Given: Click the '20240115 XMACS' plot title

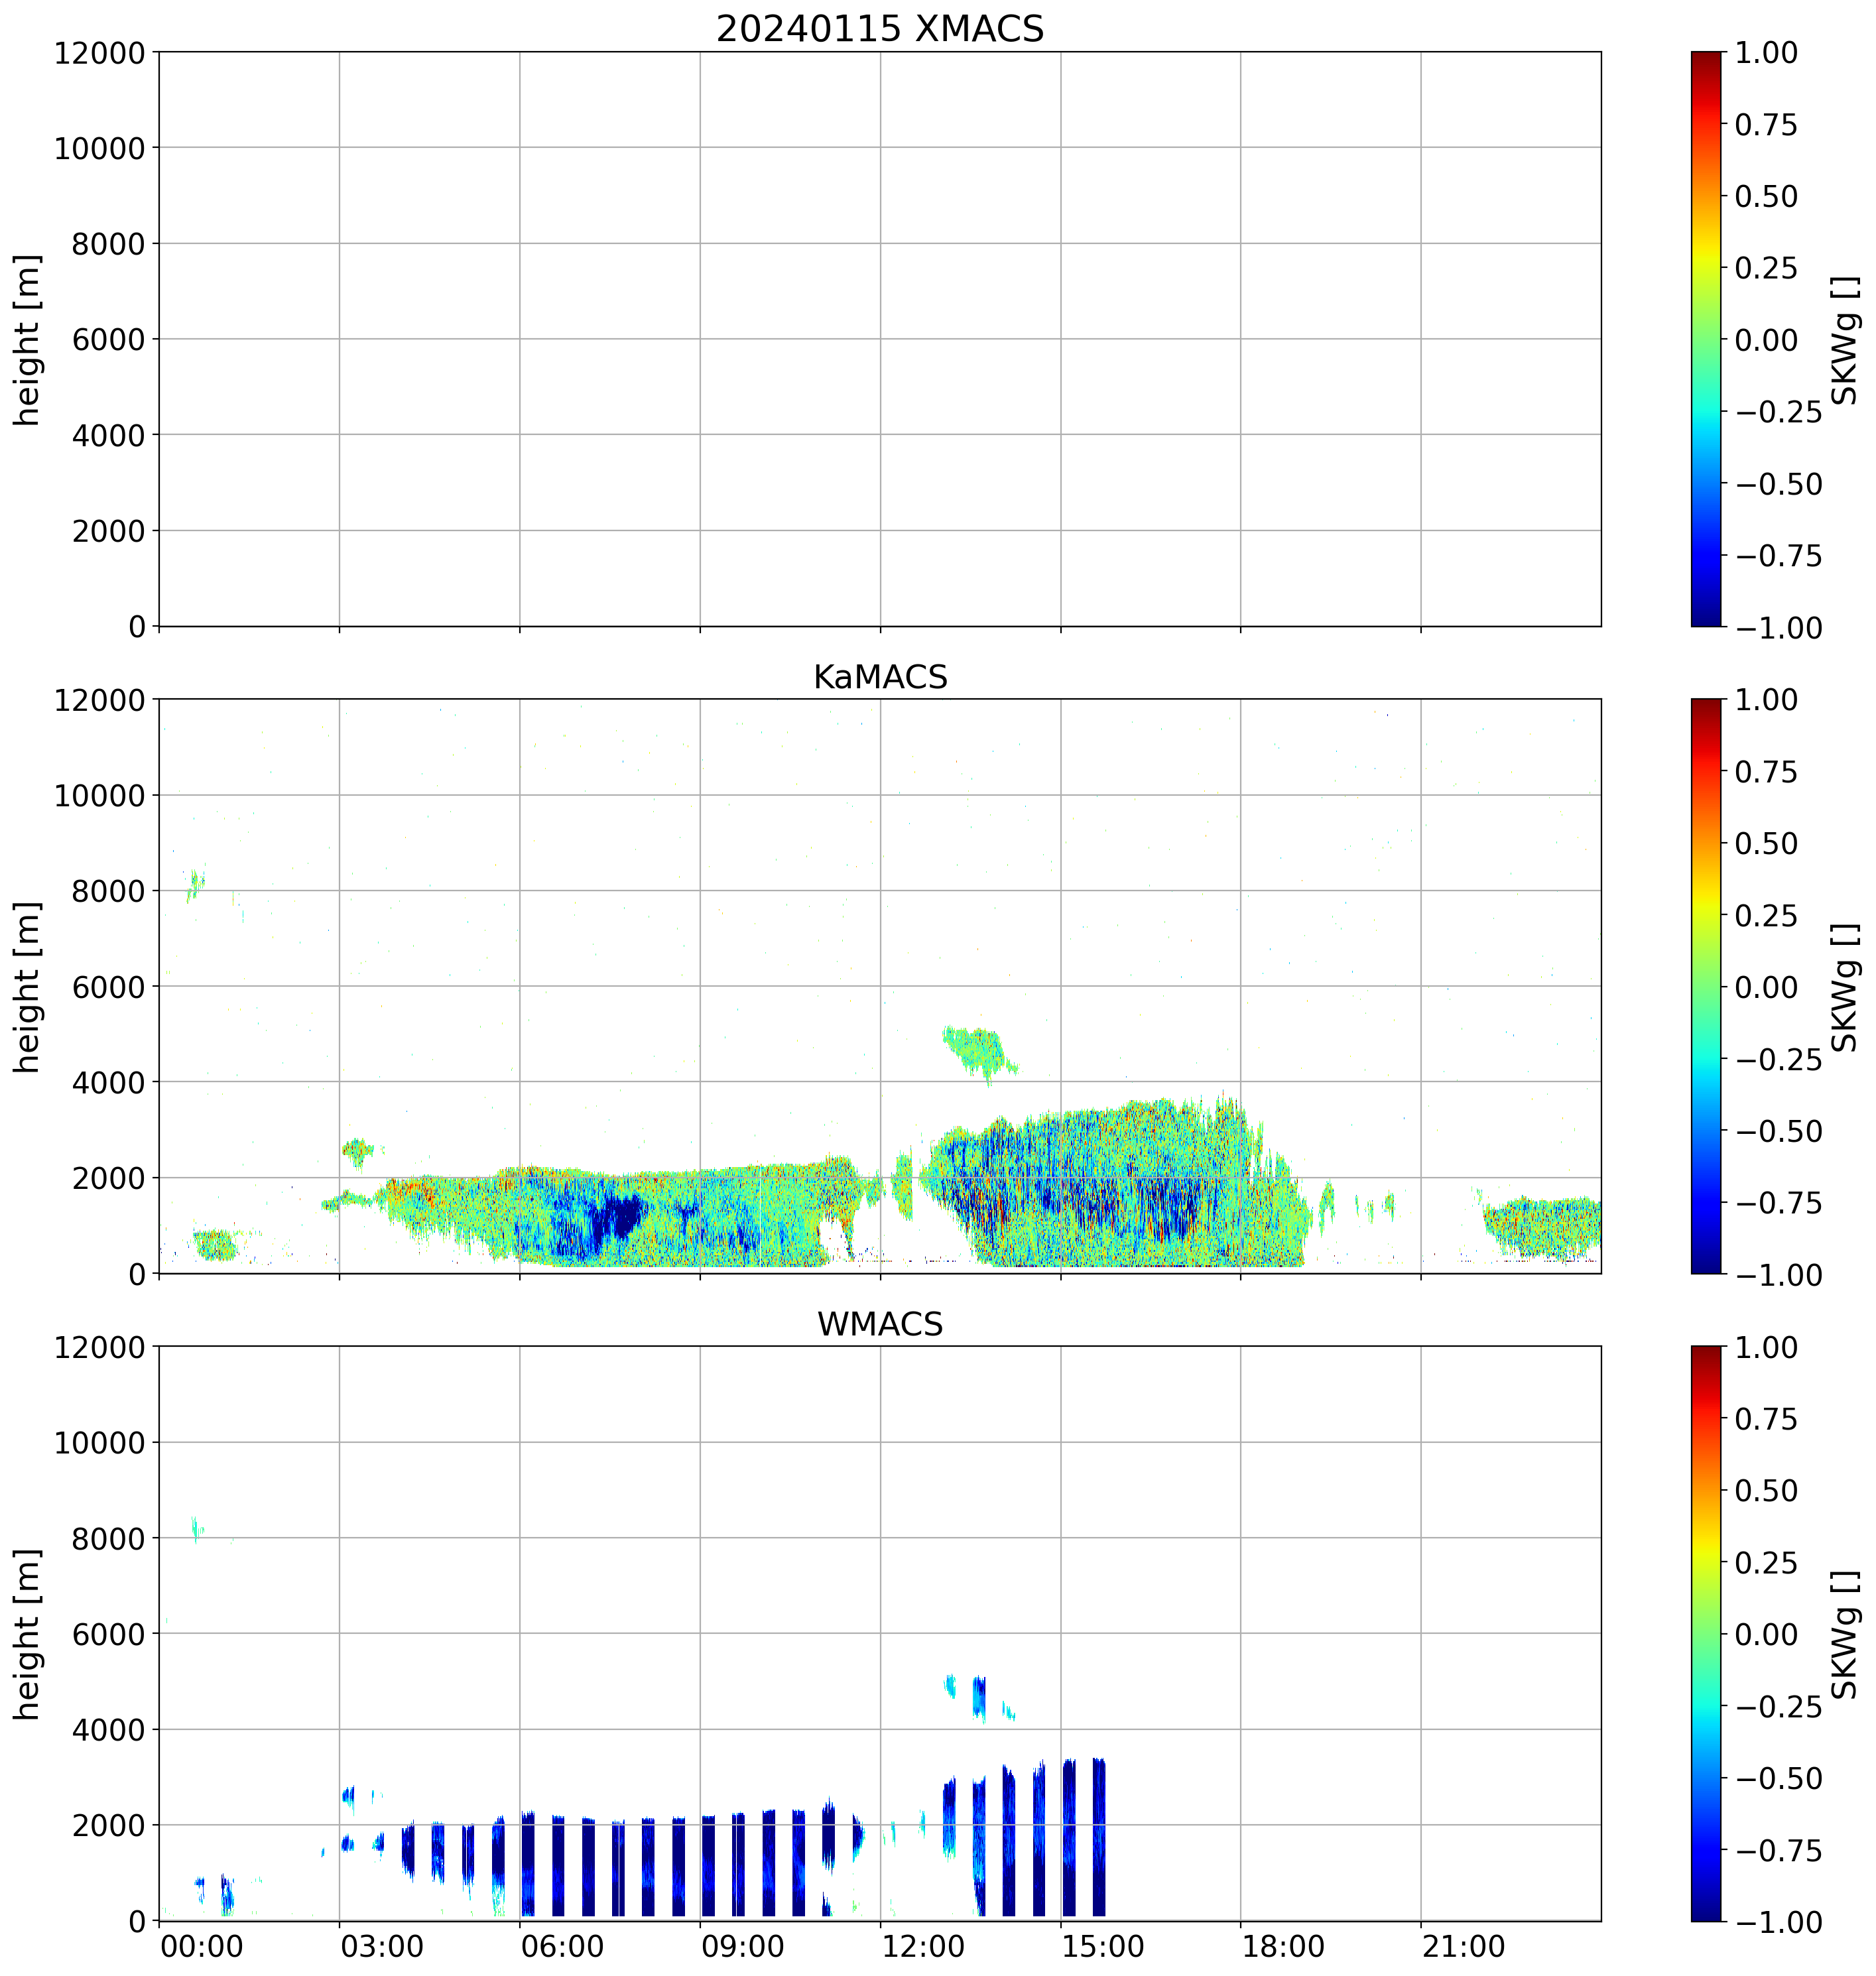Looking at the screenshot, I should 879,29.
